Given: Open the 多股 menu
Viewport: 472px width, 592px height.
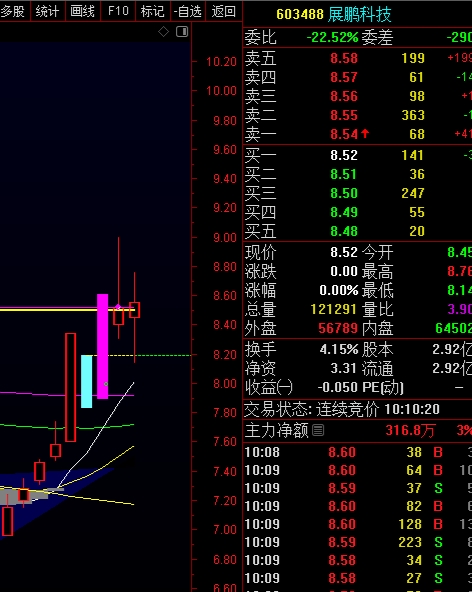Looking at the screenshot, I should (x=14, y=11).
